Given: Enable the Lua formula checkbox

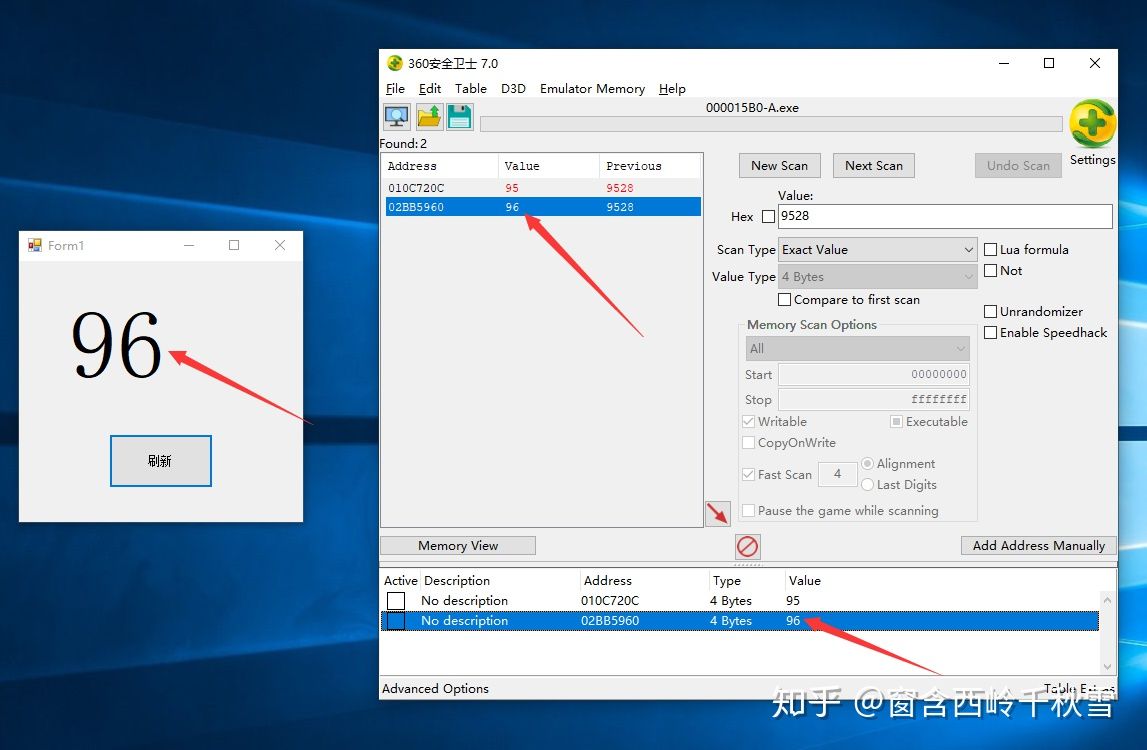Looking at the screenshot, I should coord(990,250).
